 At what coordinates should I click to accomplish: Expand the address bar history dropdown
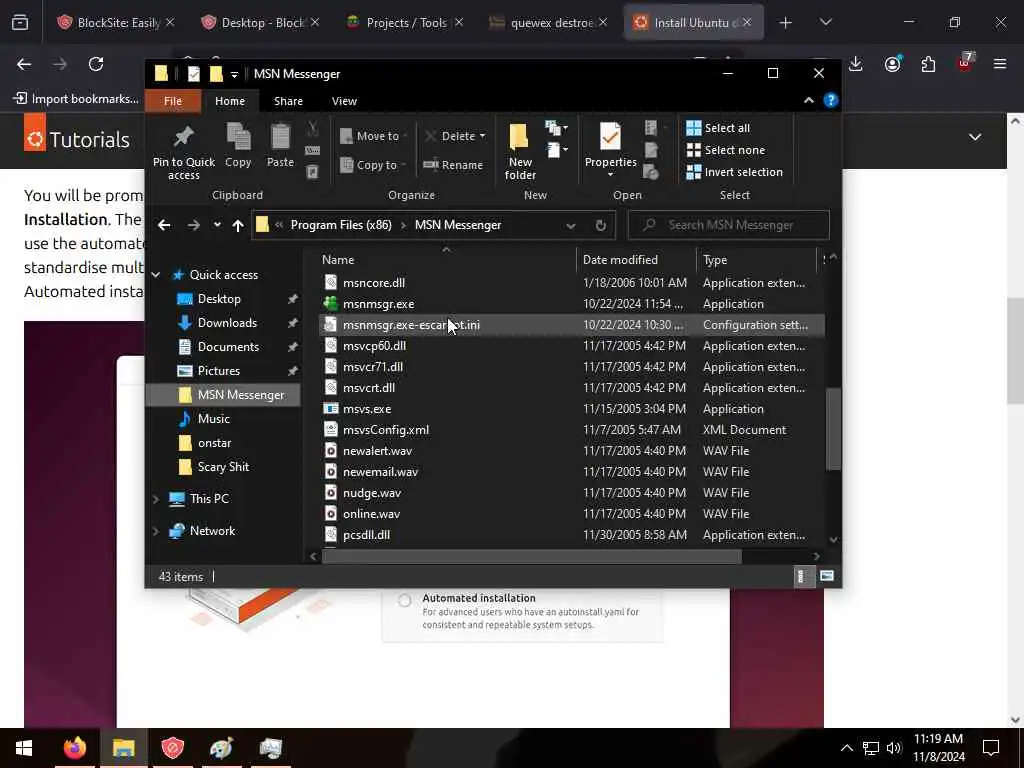tap(571, 225)
